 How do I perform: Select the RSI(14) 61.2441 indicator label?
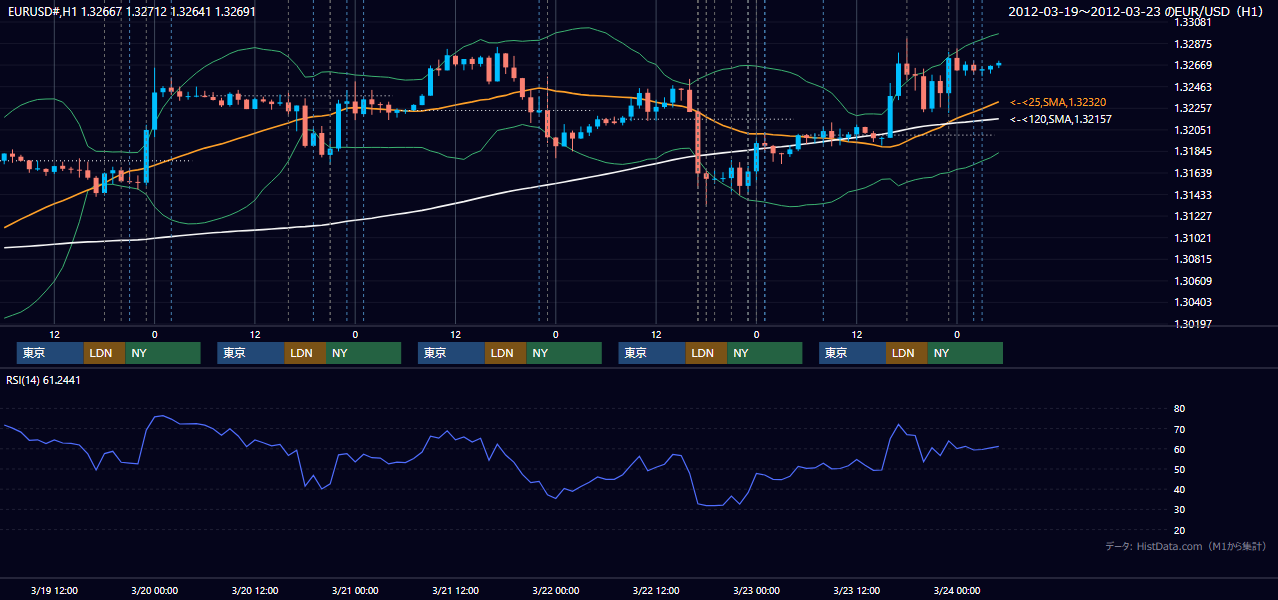pyautogui.click(x=44, y=380)
